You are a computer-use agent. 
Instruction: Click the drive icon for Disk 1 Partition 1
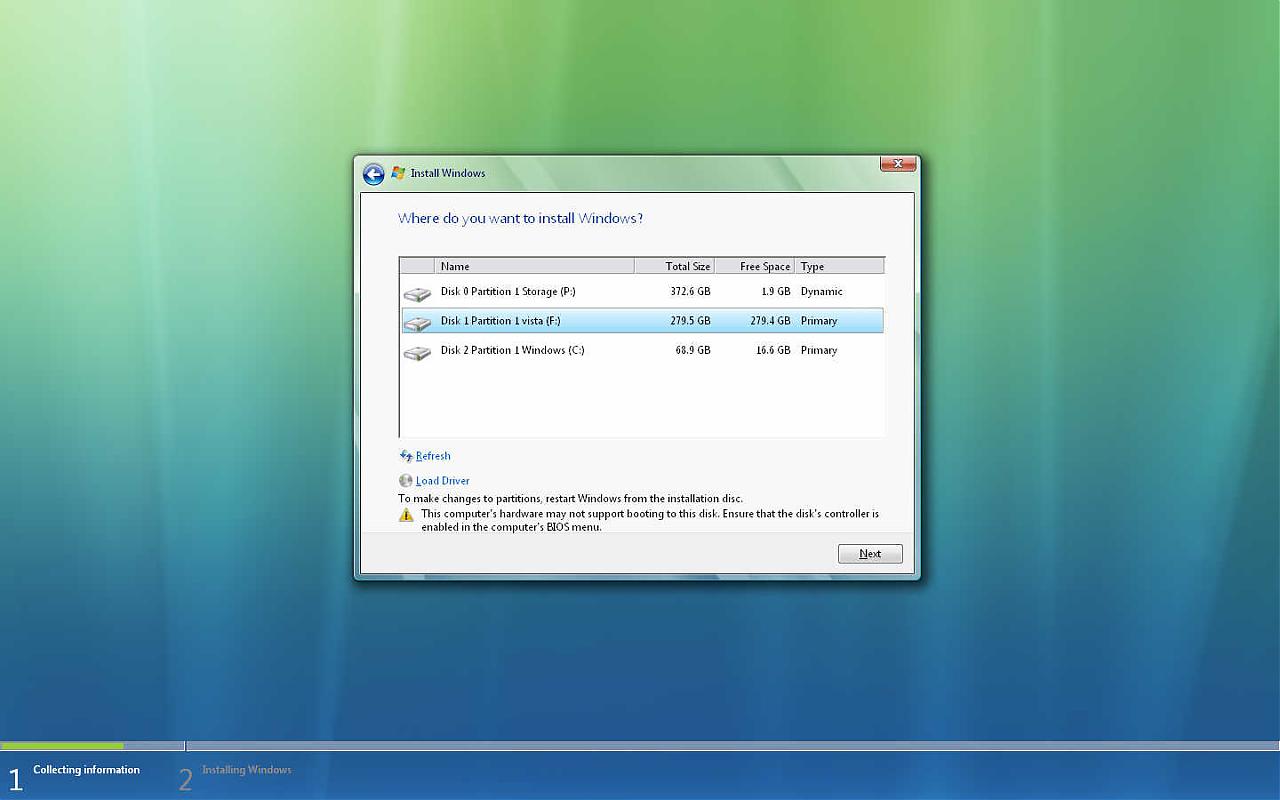pos(417,323)
